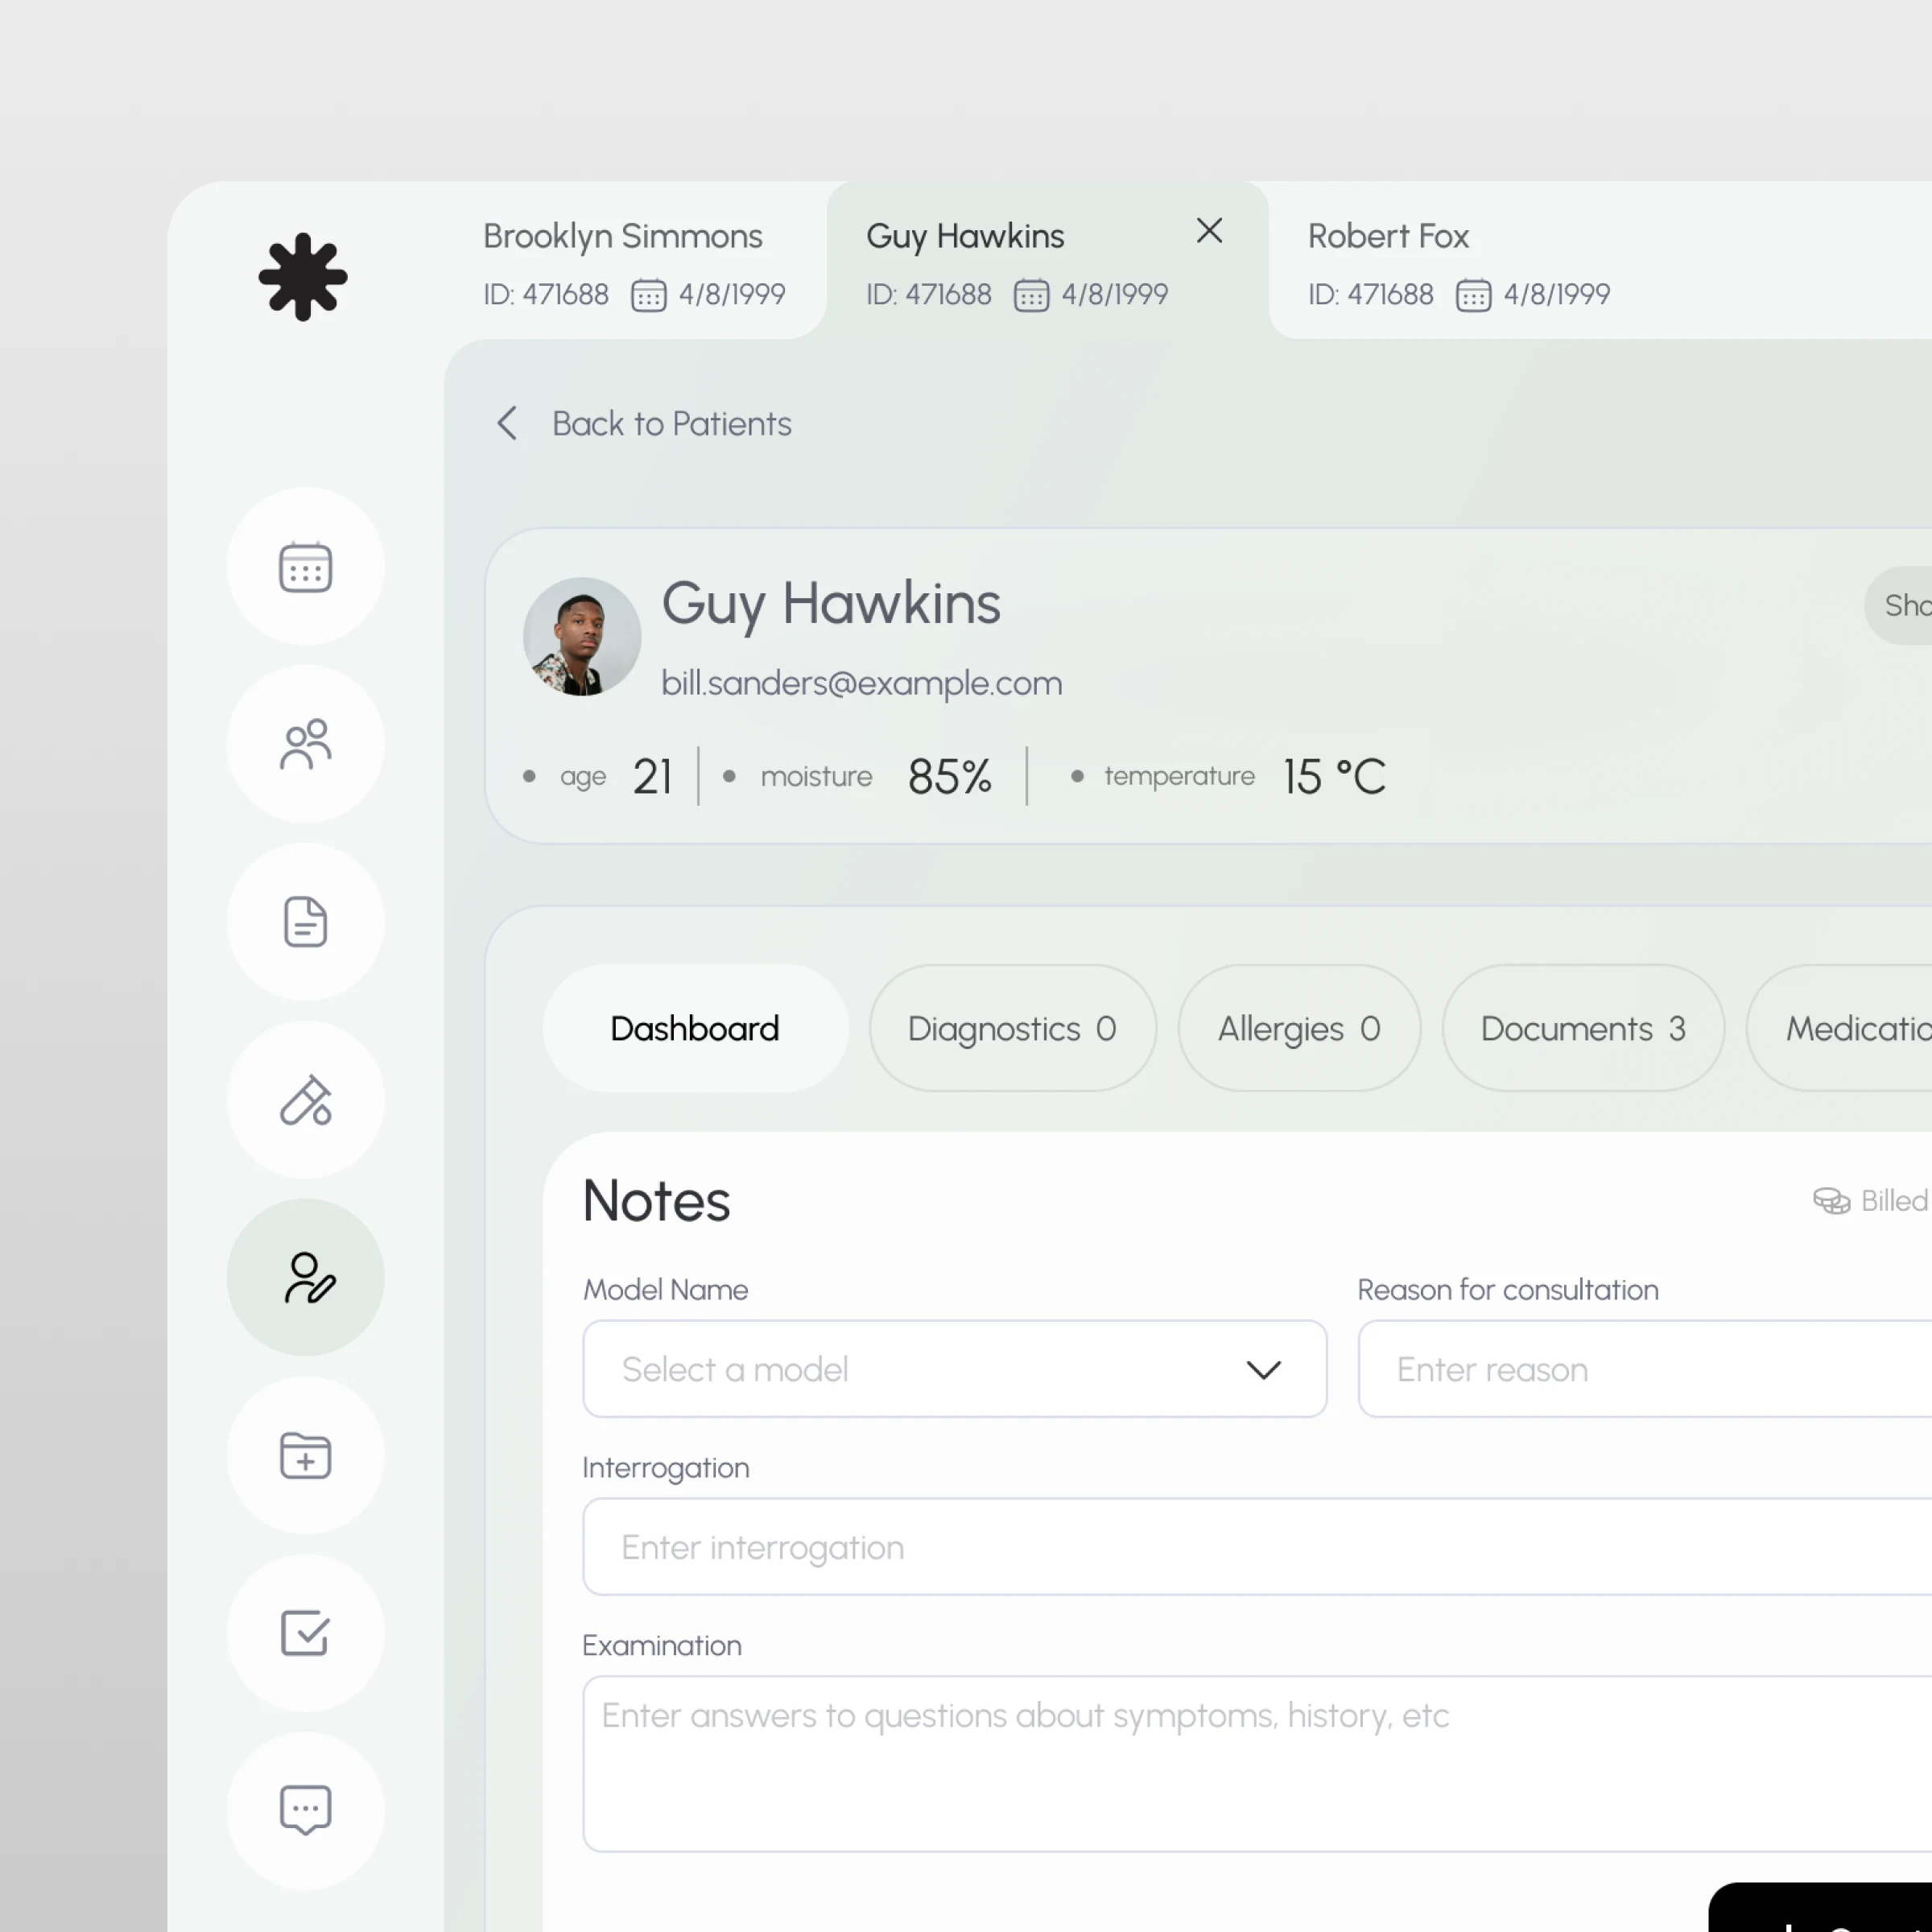Open the calendar sidebar icon

coord(305,567)
